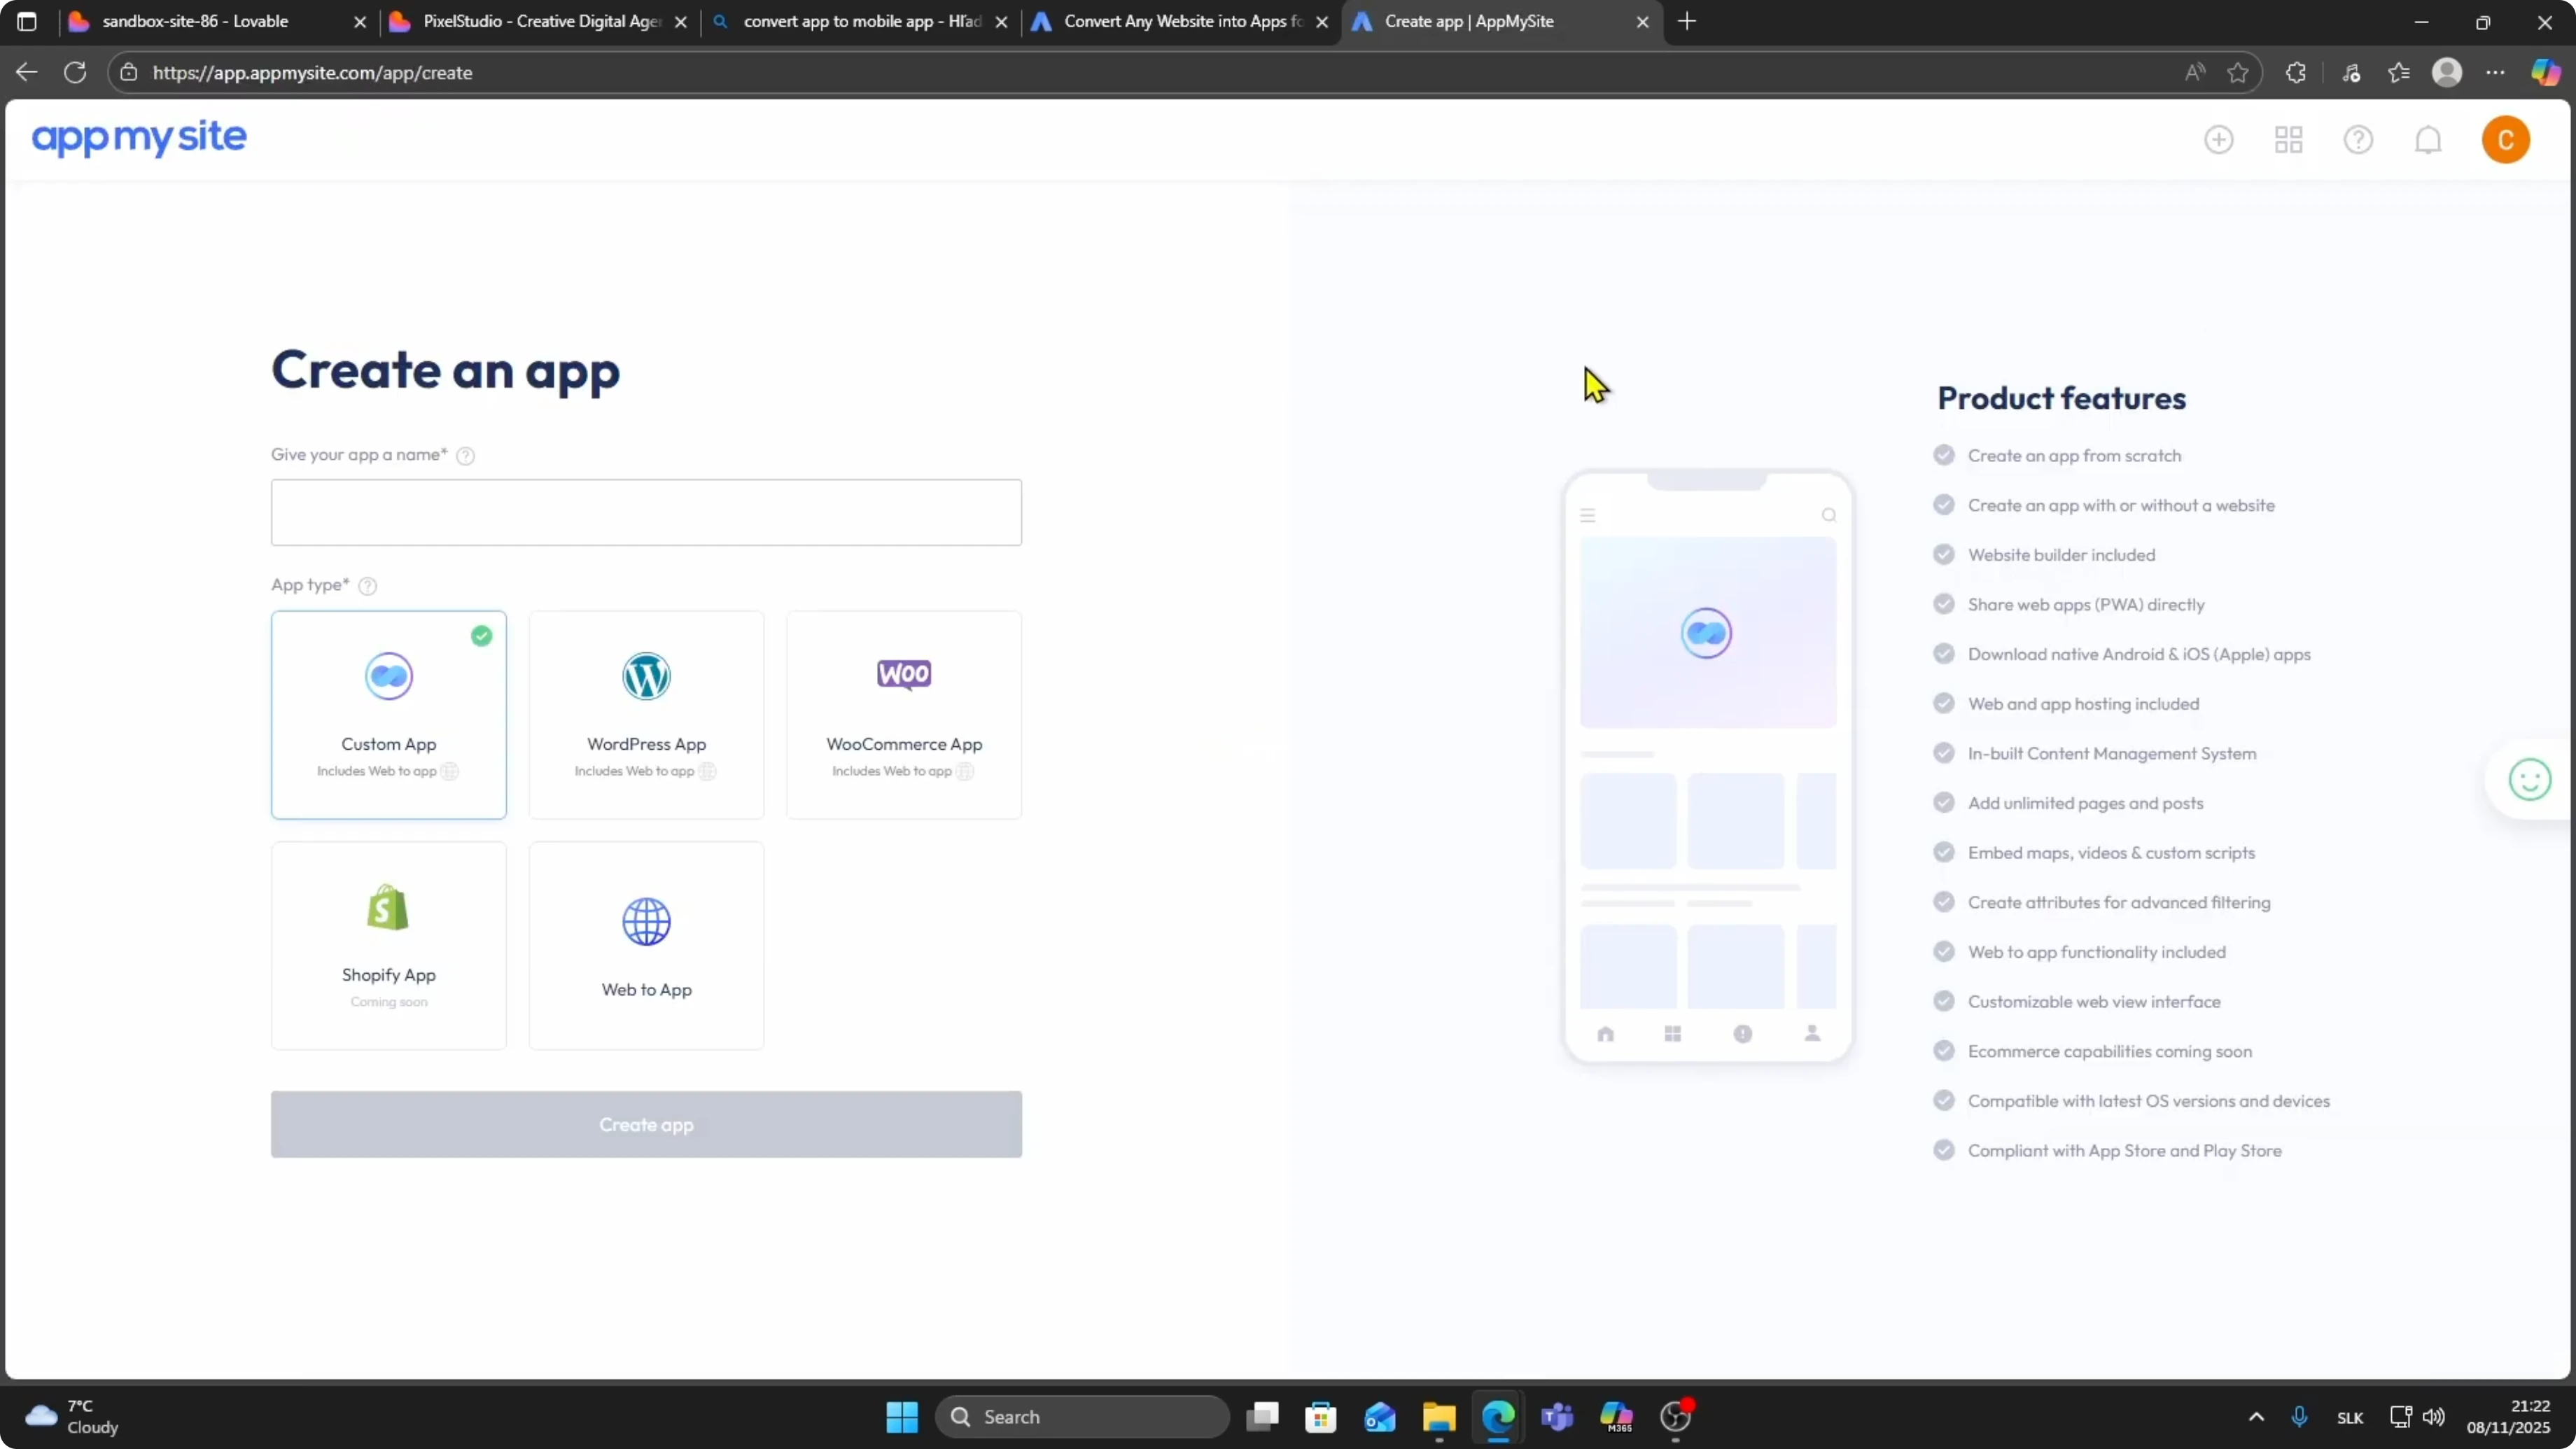Select the Web to App type card
Viewport: 2576px width, 1449px height.
point(646,946)
